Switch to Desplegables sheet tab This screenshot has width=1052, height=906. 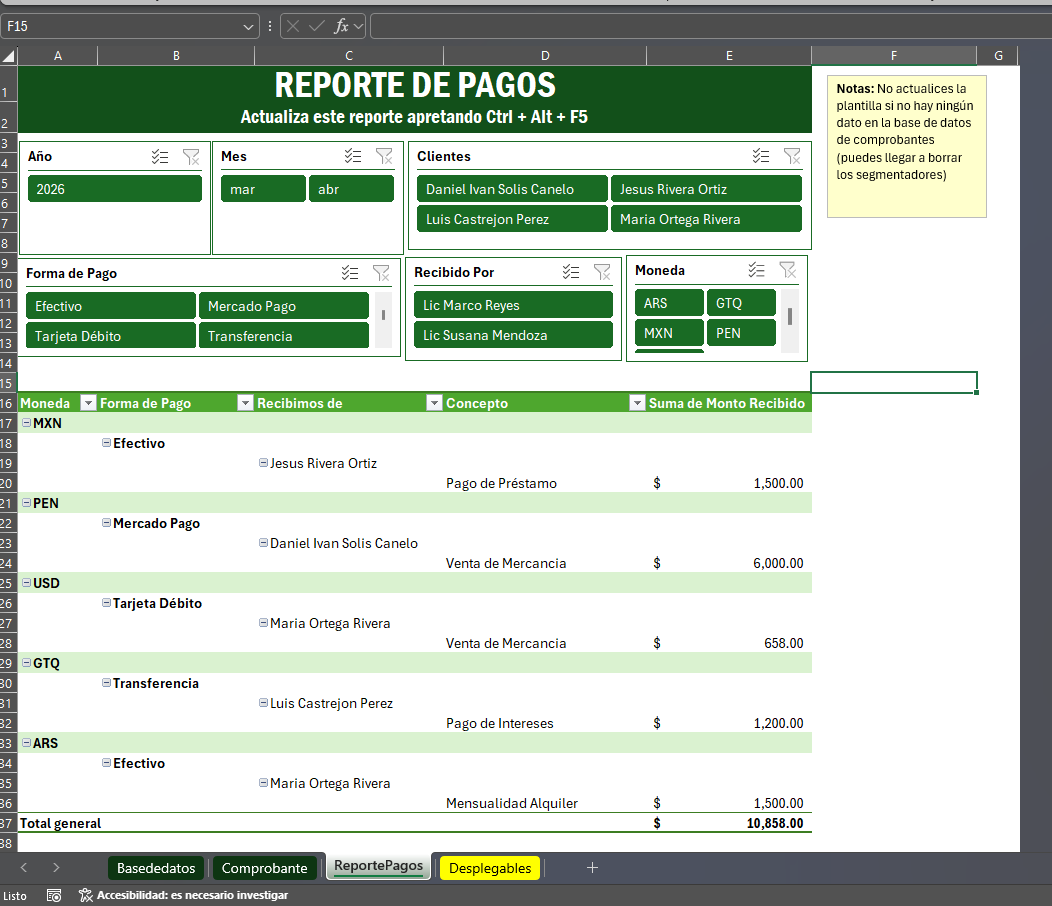tap(490, 868)
